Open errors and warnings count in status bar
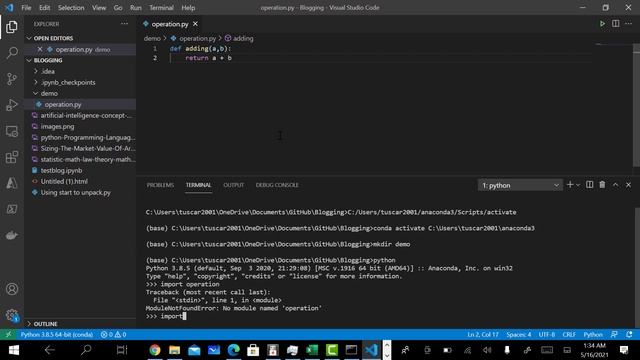 click(113, 335)
